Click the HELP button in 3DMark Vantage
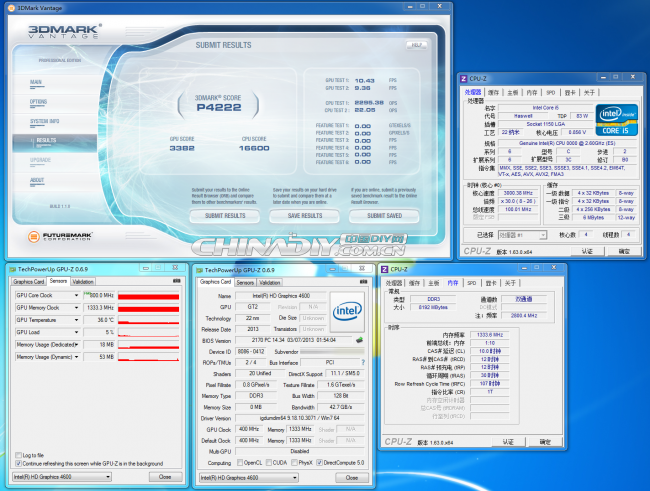This screenshot has height=491, width=650. pyautogui.click(x=417, y=45)
